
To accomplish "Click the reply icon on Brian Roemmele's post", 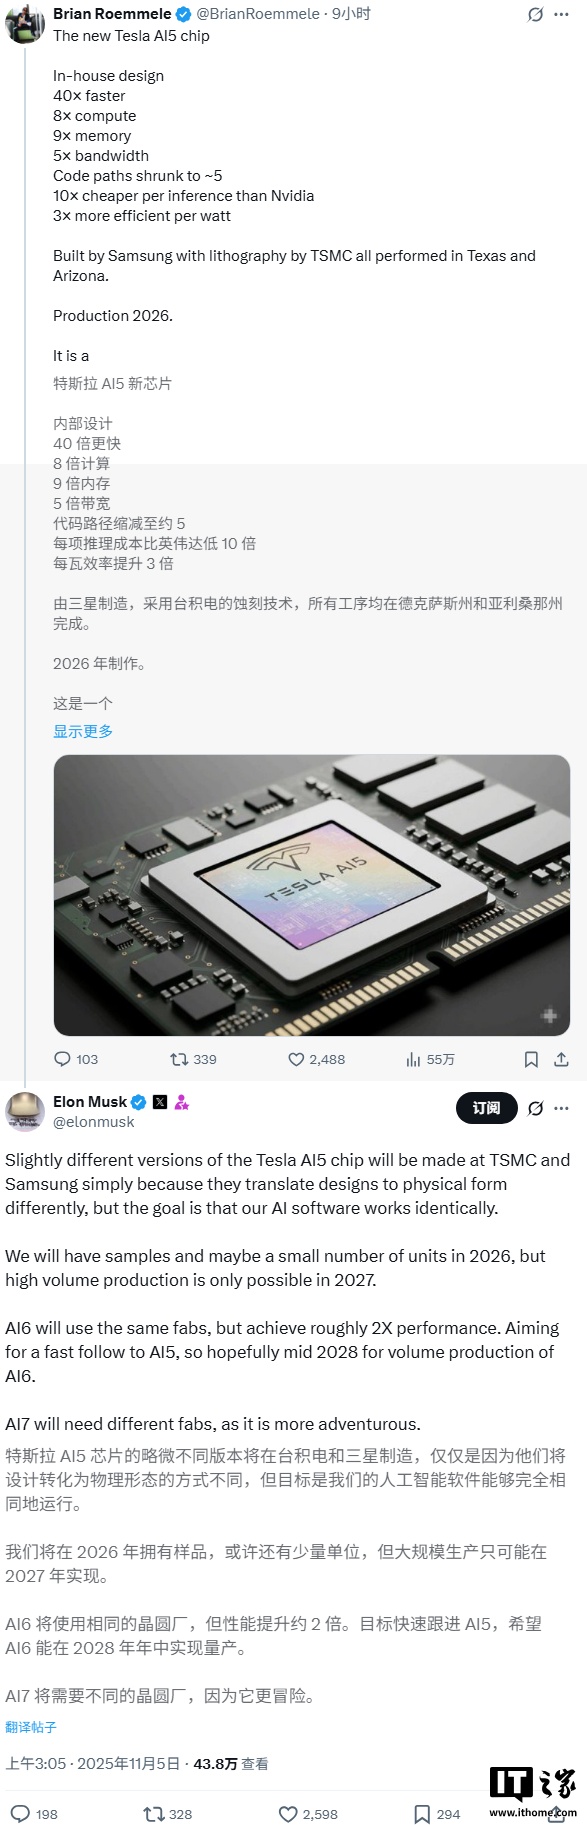I will pos(63,1058).
